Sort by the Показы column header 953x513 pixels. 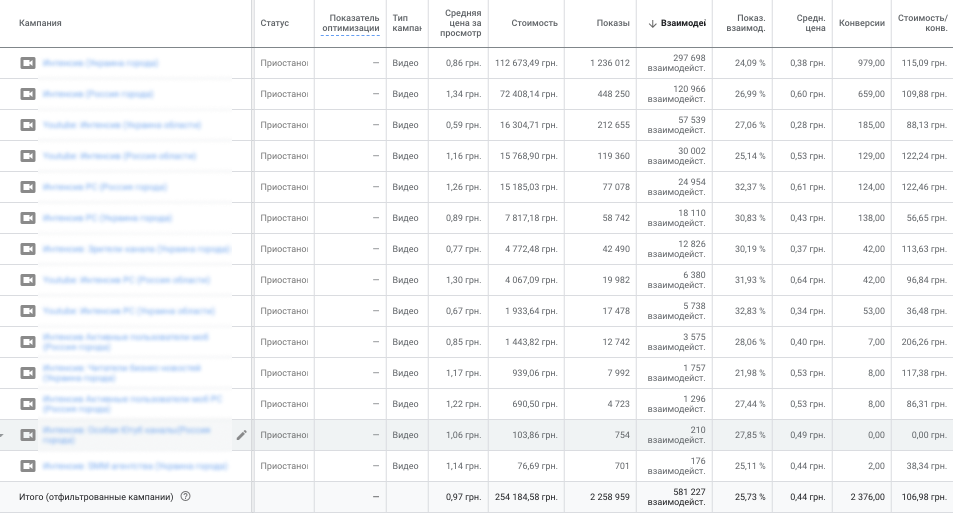coord(613,23)
